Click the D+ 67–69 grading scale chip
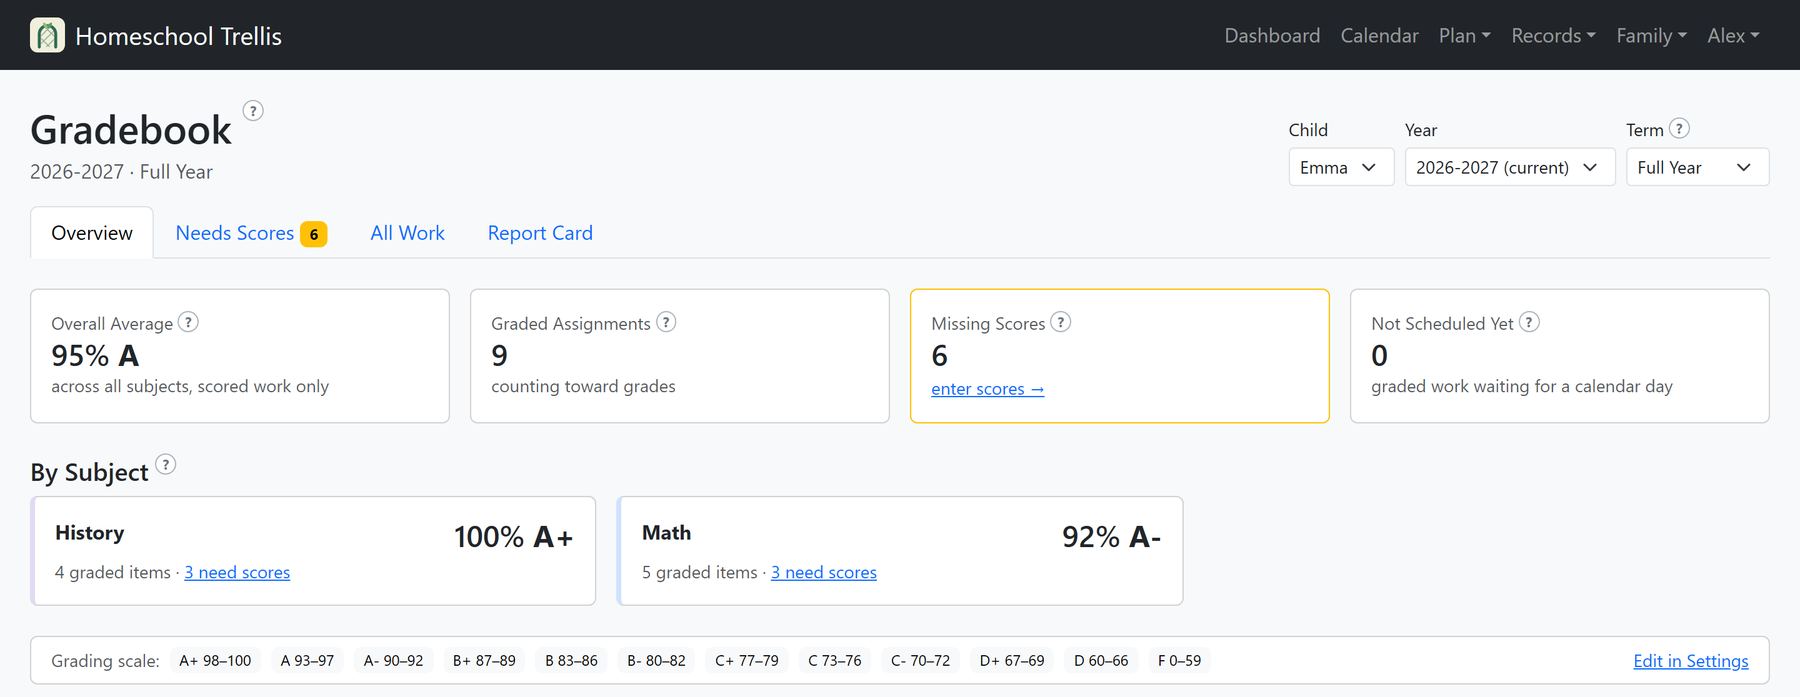Image resolution: width=1800 pixels, height=697 pixels. click(1012, 660)
